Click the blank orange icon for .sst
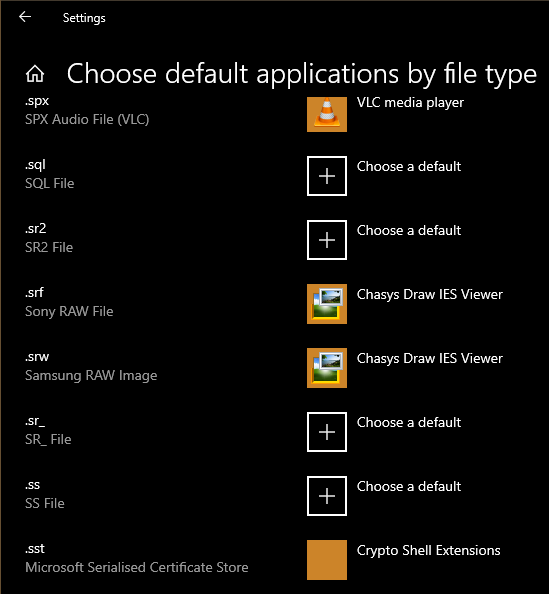The image size is (549, 594). (x=327, y=560)
